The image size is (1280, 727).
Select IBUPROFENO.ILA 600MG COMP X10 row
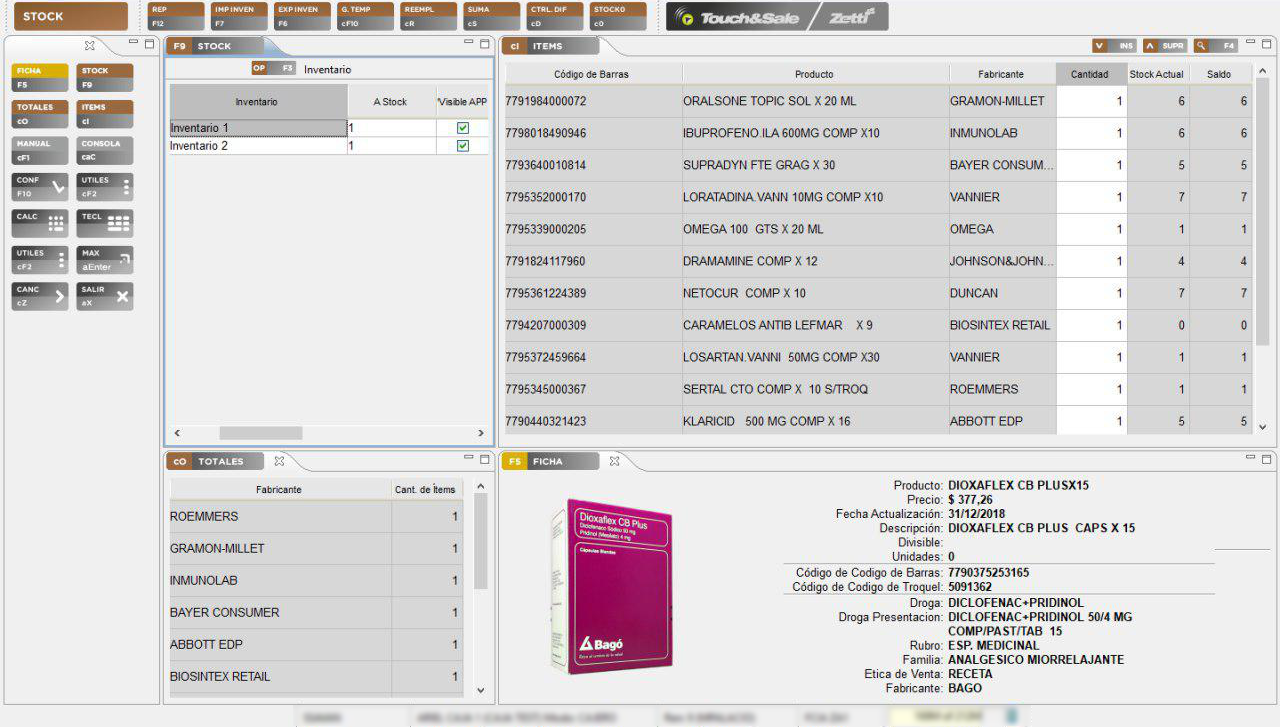878,133
